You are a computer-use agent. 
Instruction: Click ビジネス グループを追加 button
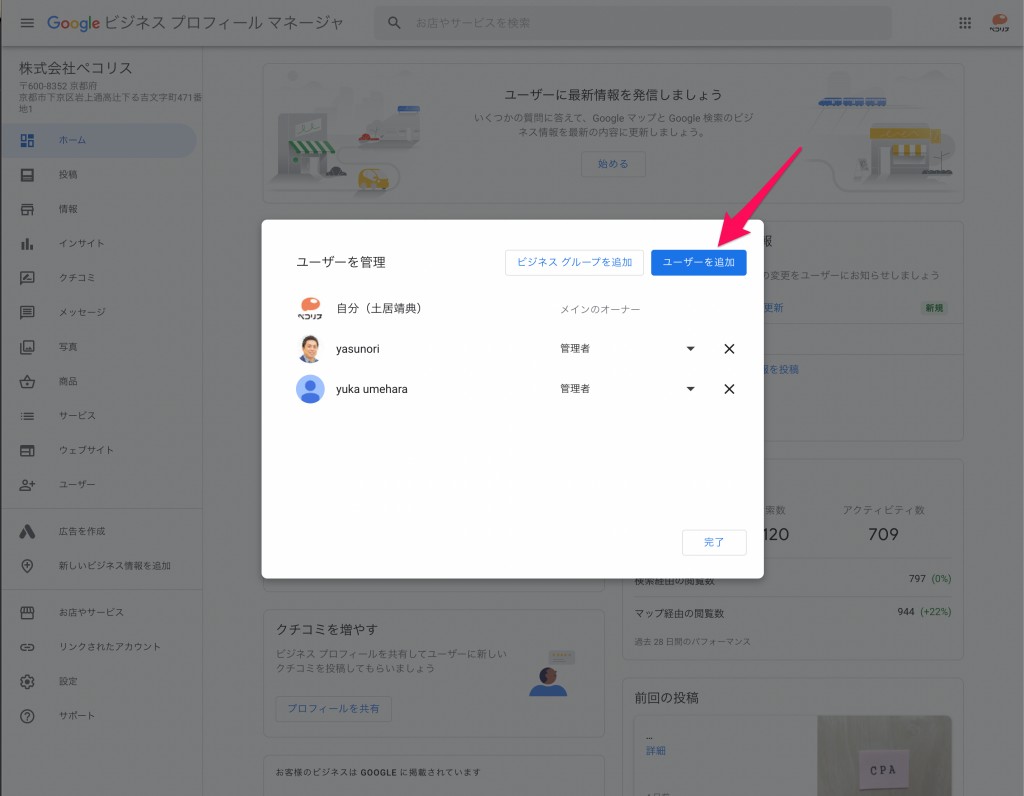[x=574, y=263]
